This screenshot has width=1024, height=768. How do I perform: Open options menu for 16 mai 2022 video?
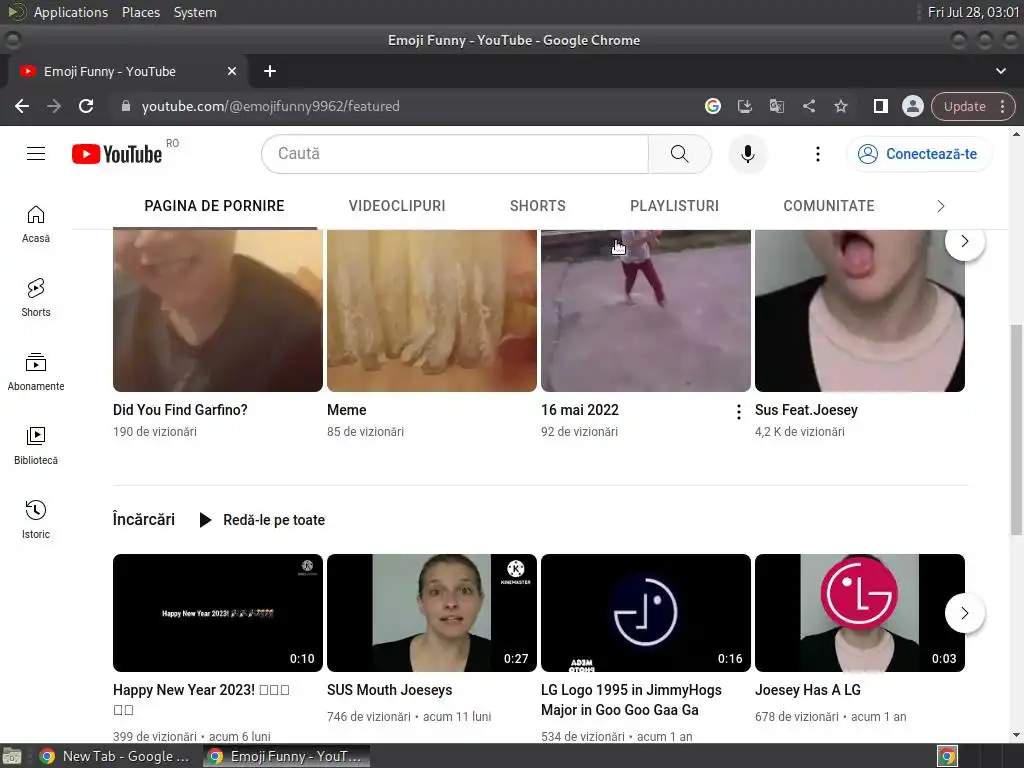pos(739,411)
